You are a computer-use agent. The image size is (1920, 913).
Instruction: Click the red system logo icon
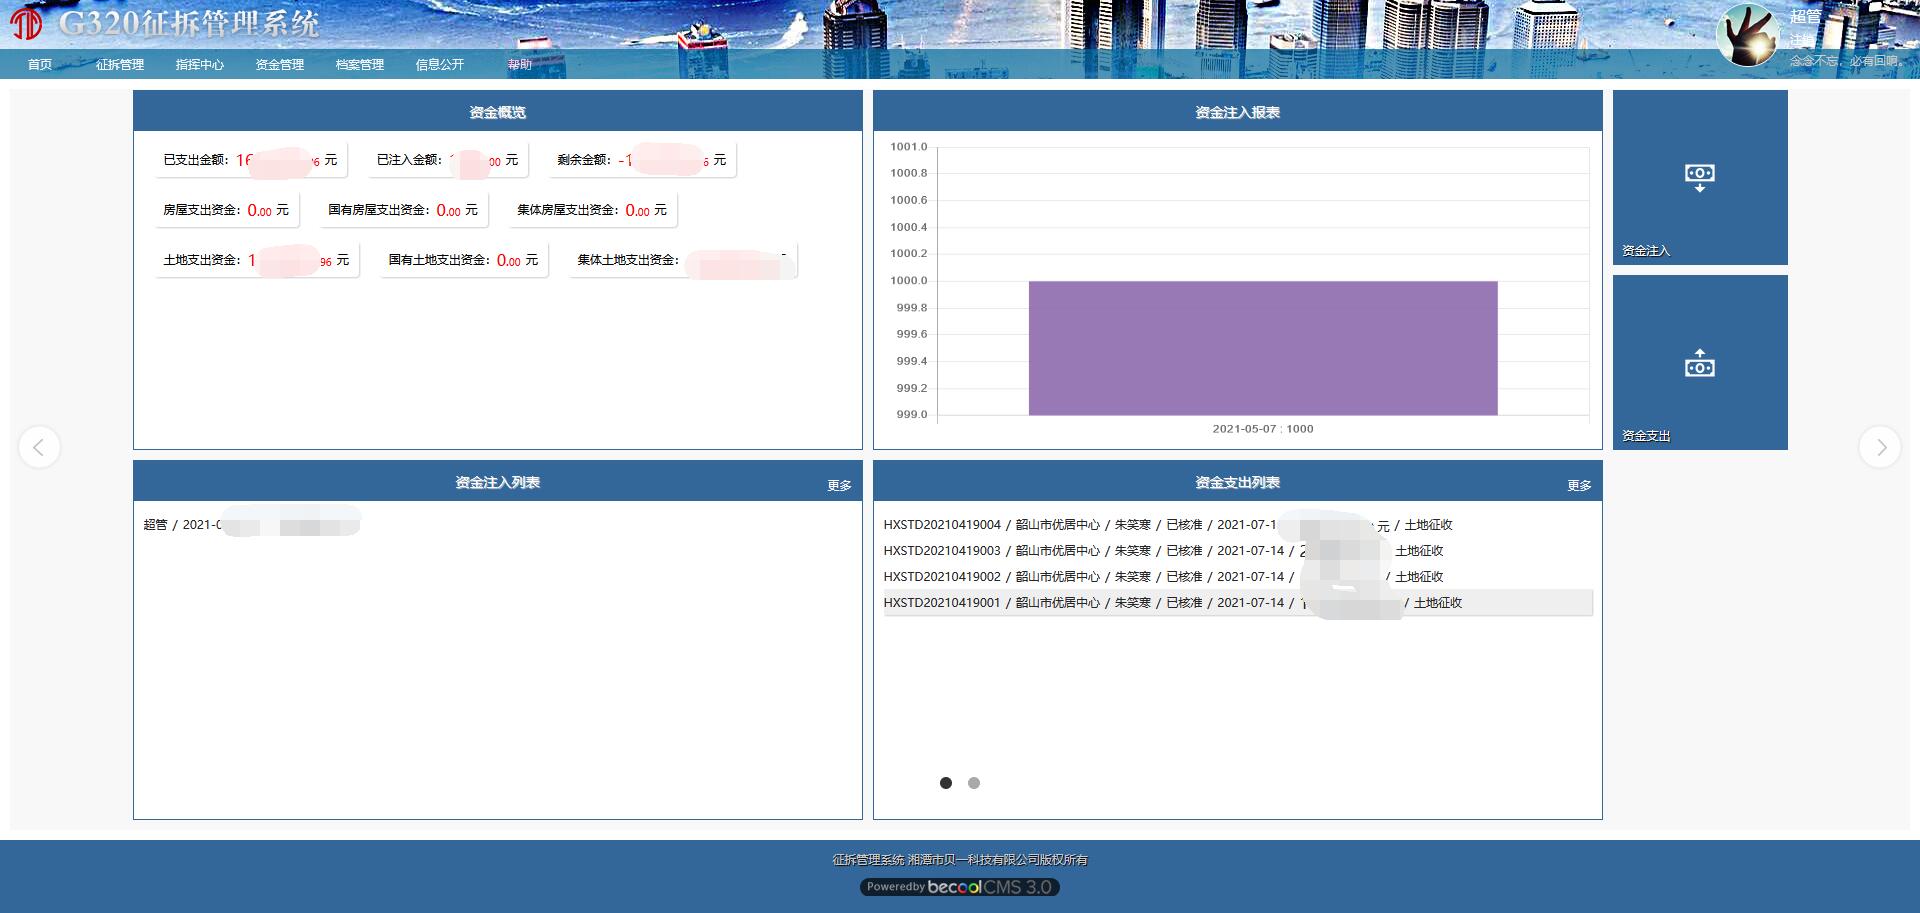click(x=27, y=22)
